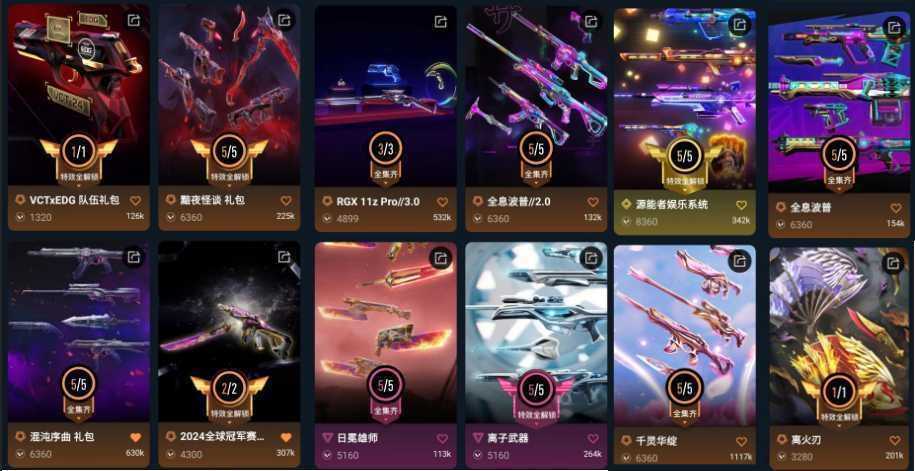Select the 2/2 特效全解锁 badge on 2024全球冠军赛 card
The image size is (915, 471).
229,393
